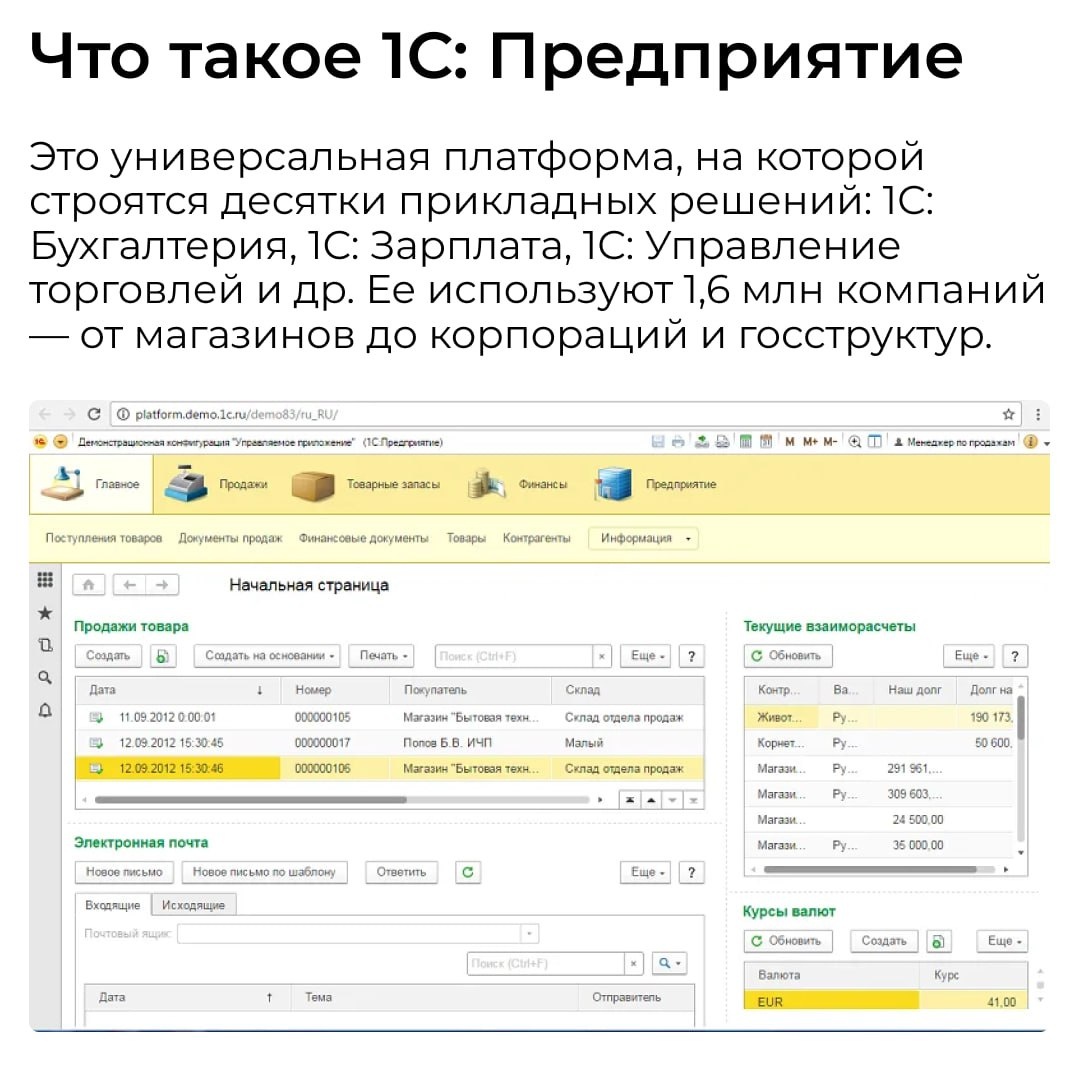Click the M memory button
Viewport: 1080px width, 1080px height.
(789, 442)
